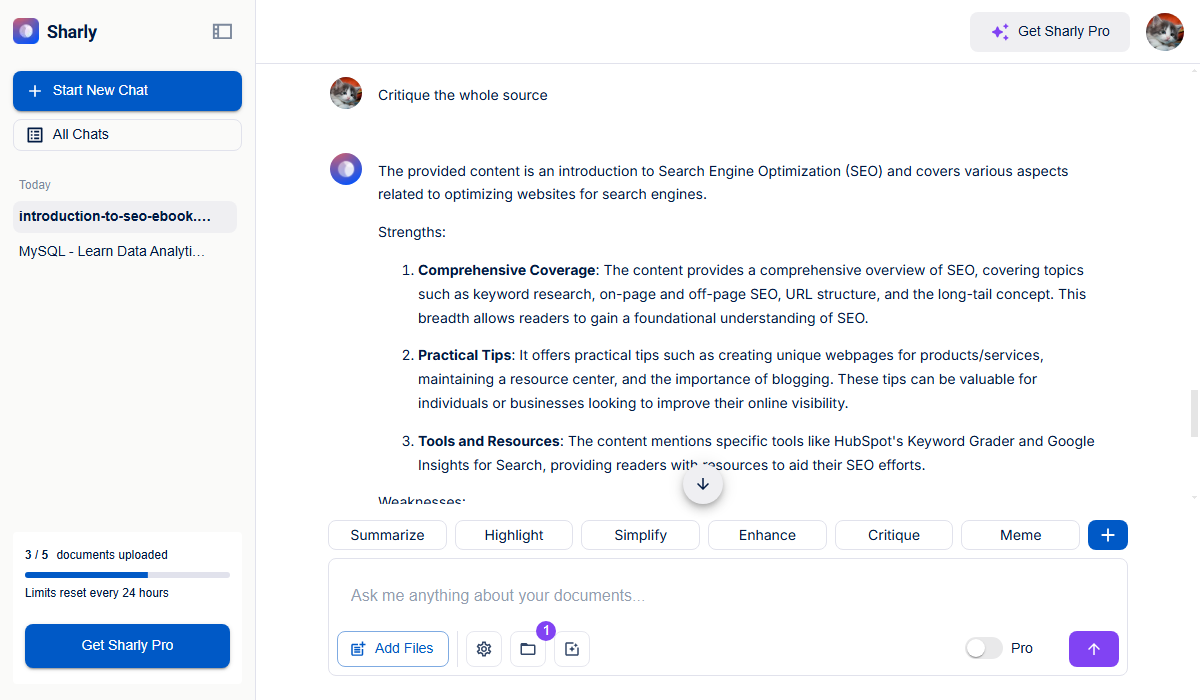Click the top Get Sharly Pro button

1049,32
